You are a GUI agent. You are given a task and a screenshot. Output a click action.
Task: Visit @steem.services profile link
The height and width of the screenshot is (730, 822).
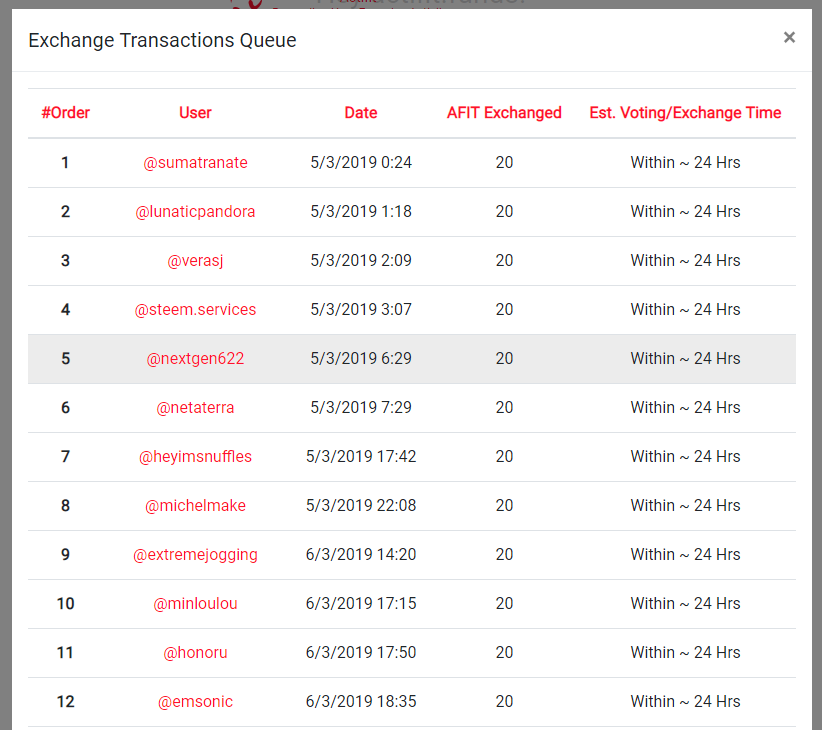pos(195,309)
